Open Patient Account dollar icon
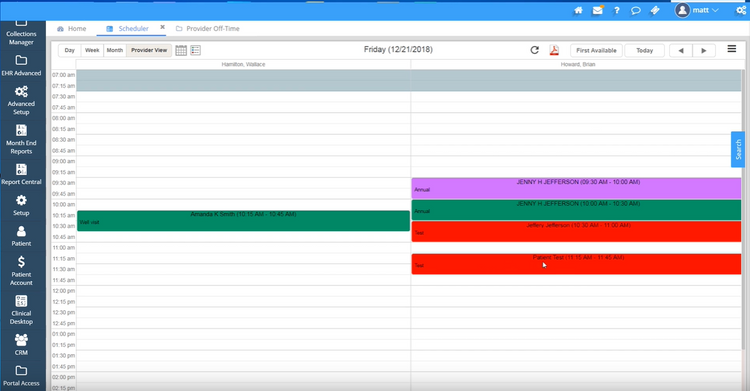Image resolution: width=750 pixels, height=391 pixels. click(x=21, y=271)
